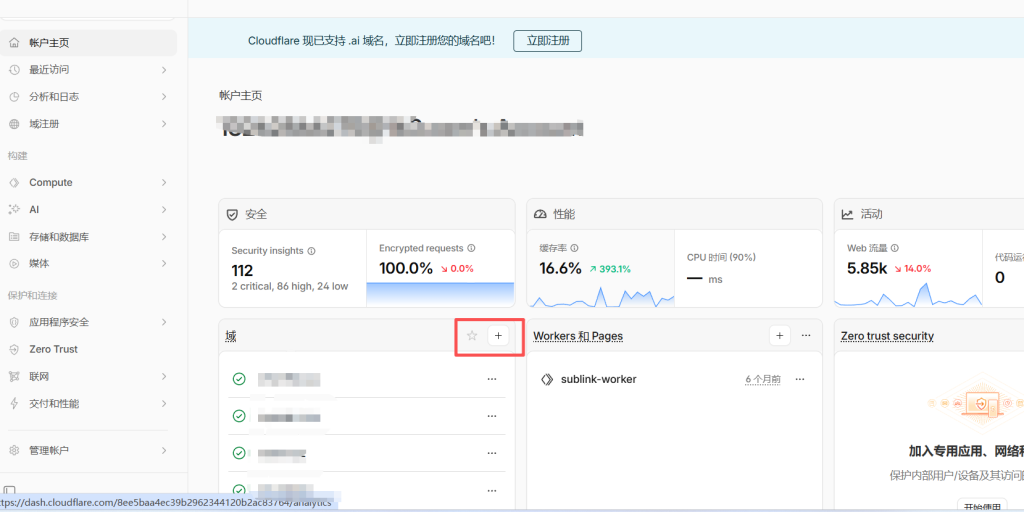Click the Zero trust security heading link
Viewport: 1024px width, 512px height.
[887, 336]
